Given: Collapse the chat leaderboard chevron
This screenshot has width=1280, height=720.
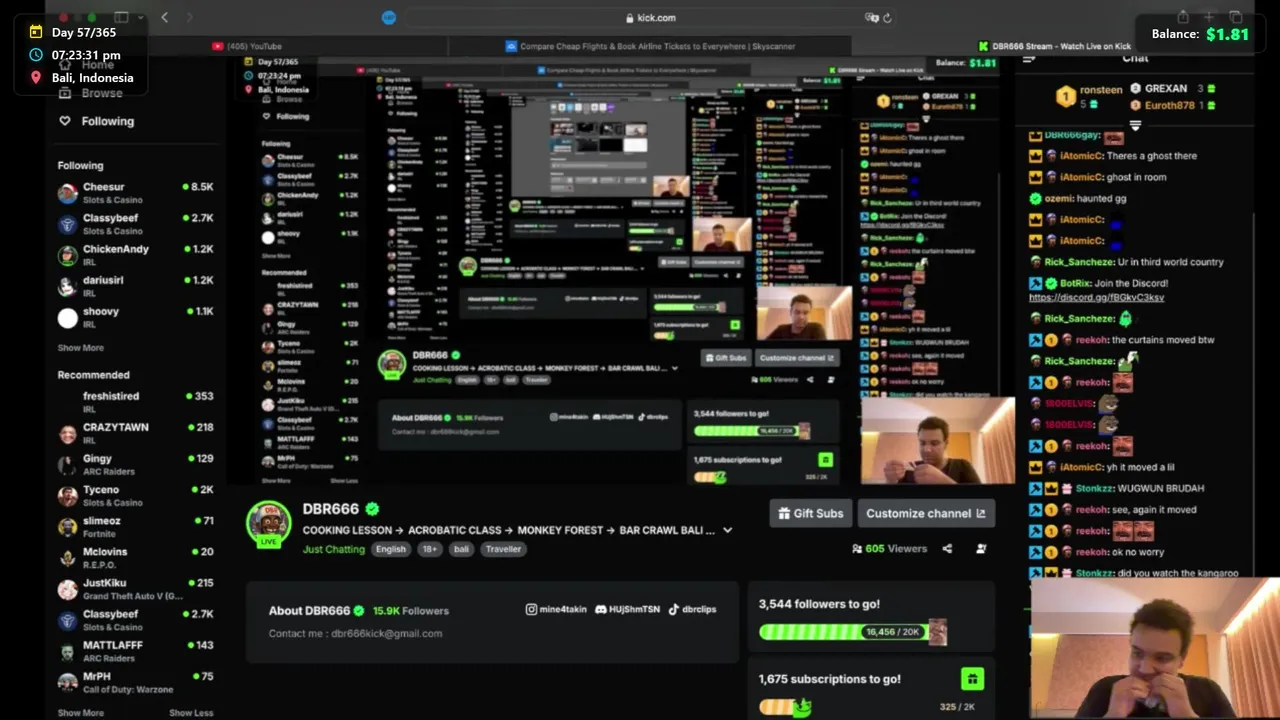Looking at the screenshot, I should point(1135,125).
